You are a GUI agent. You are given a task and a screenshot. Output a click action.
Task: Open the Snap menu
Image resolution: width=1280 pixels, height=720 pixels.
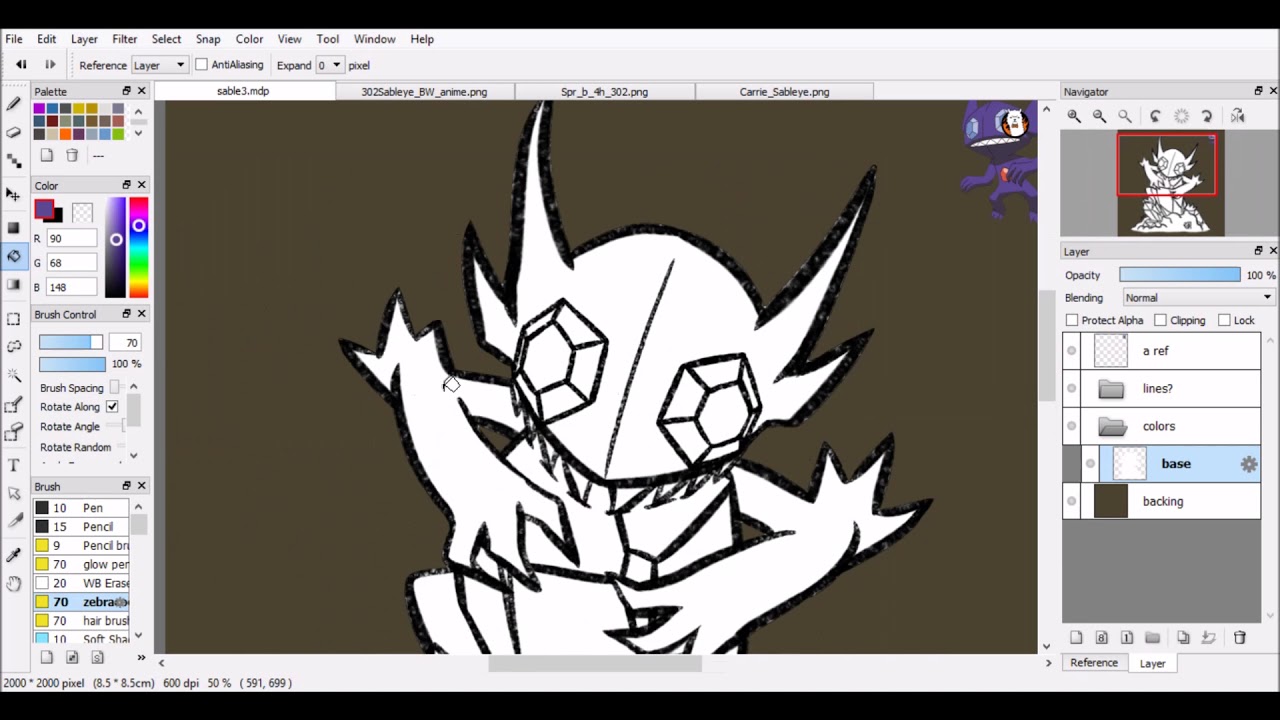click(x=208, y=39)
